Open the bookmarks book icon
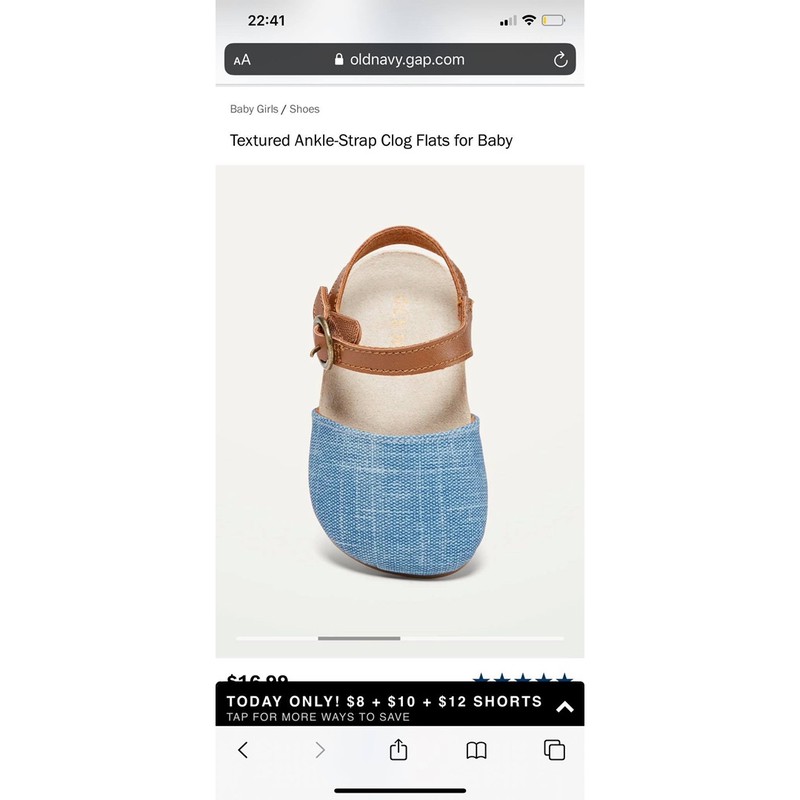Screen dimensions: 800x800 tap(477, 750)
